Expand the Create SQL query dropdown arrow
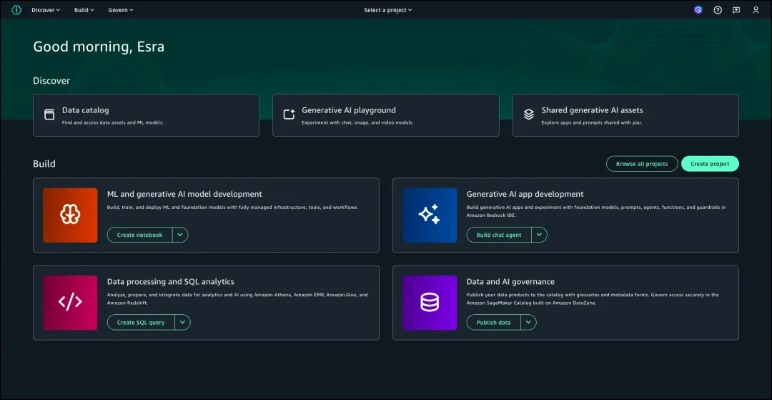The height and width of the screenshot is (400, 772). (x=183, y=322)
